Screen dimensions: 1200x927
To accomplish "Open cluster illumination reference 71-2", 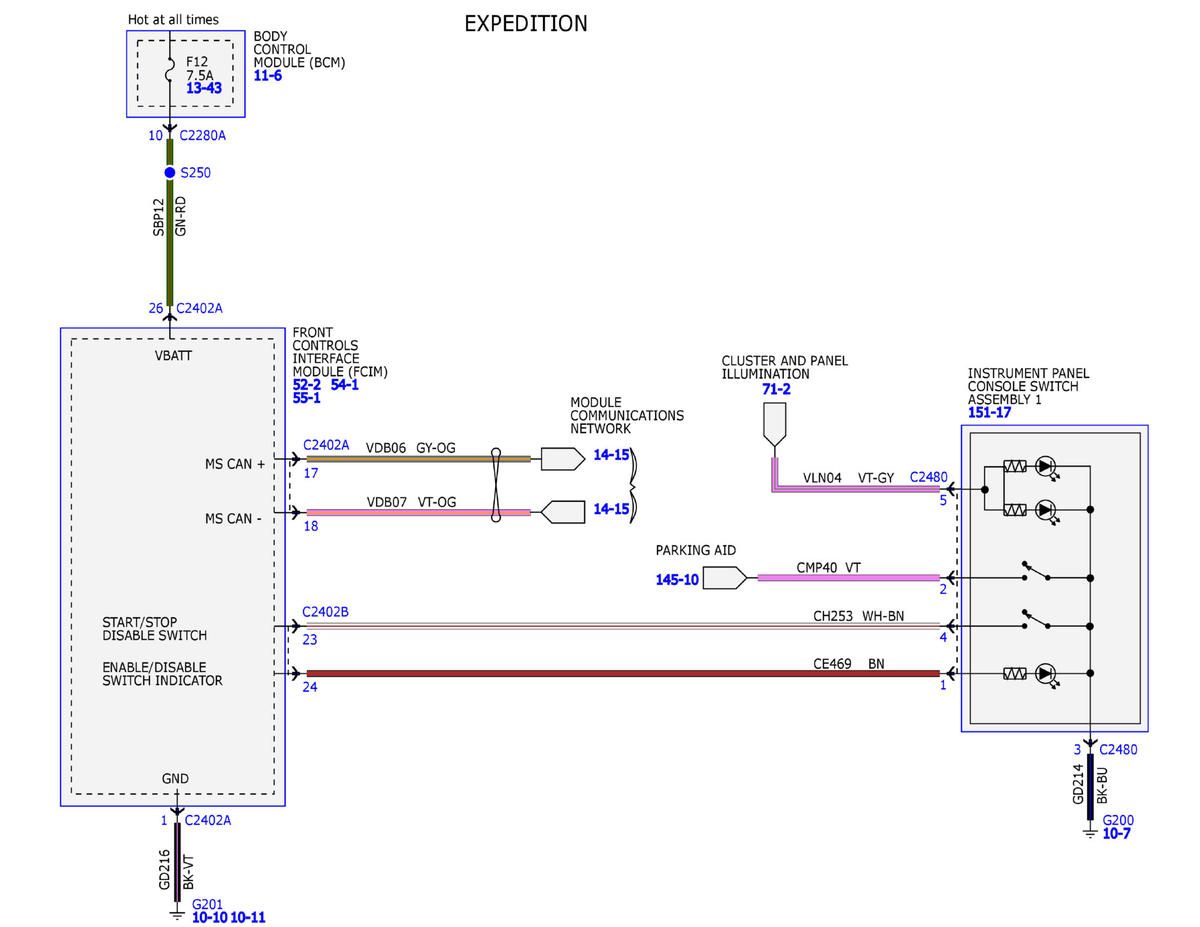I will tap(776, 388).
